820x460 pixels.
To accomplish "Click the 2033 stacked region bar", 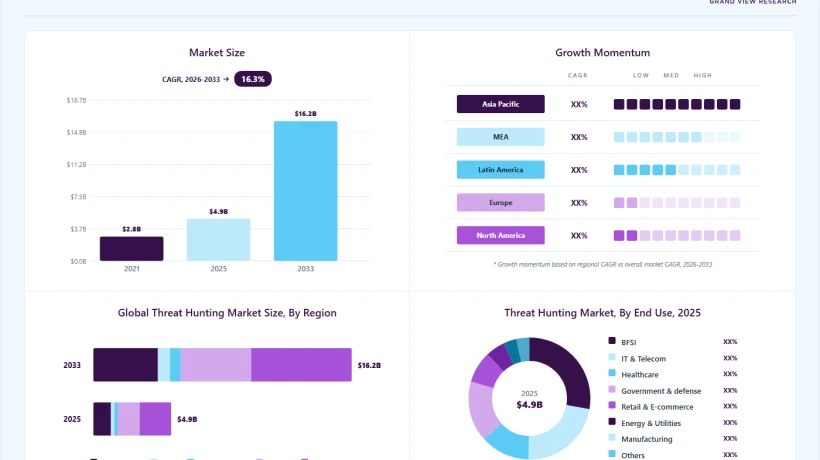I will pyautogui.click(x=222, y=365).
